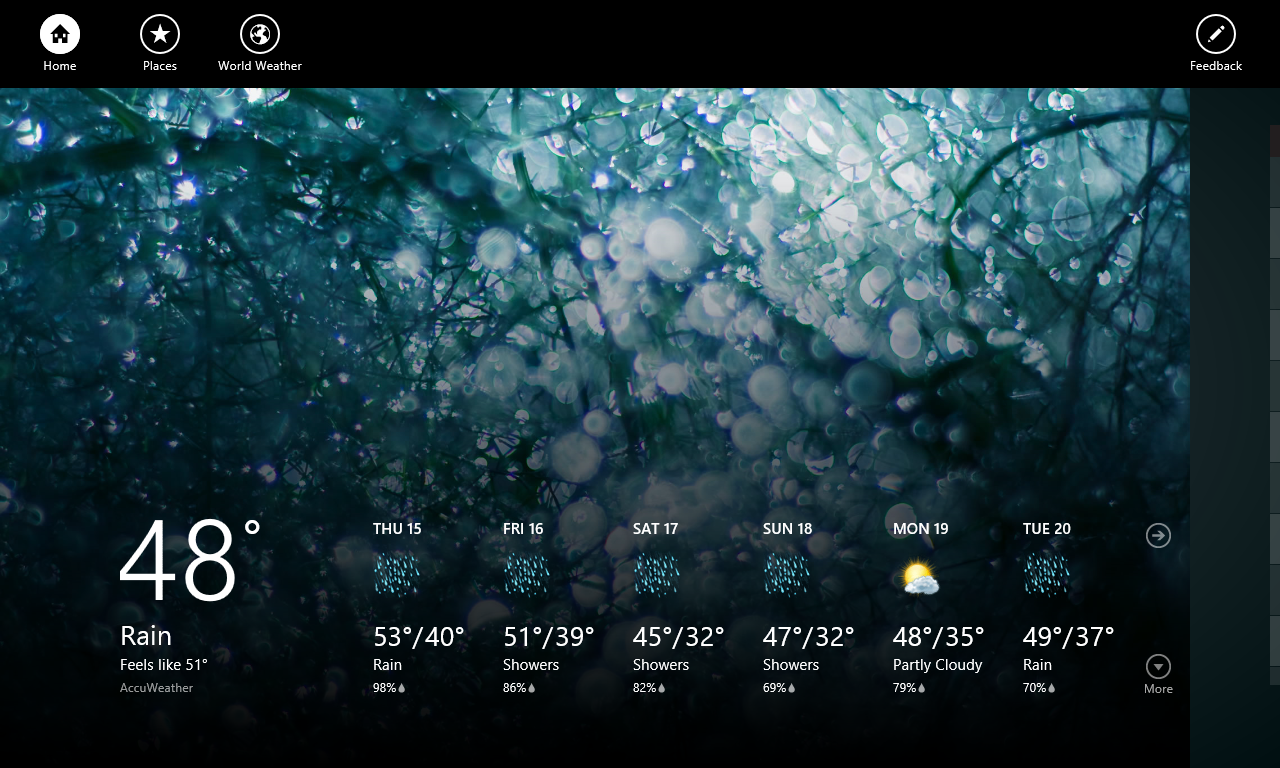Show next forecast days with the arrow
1280x768 pixels.
tap(1158, 536)
